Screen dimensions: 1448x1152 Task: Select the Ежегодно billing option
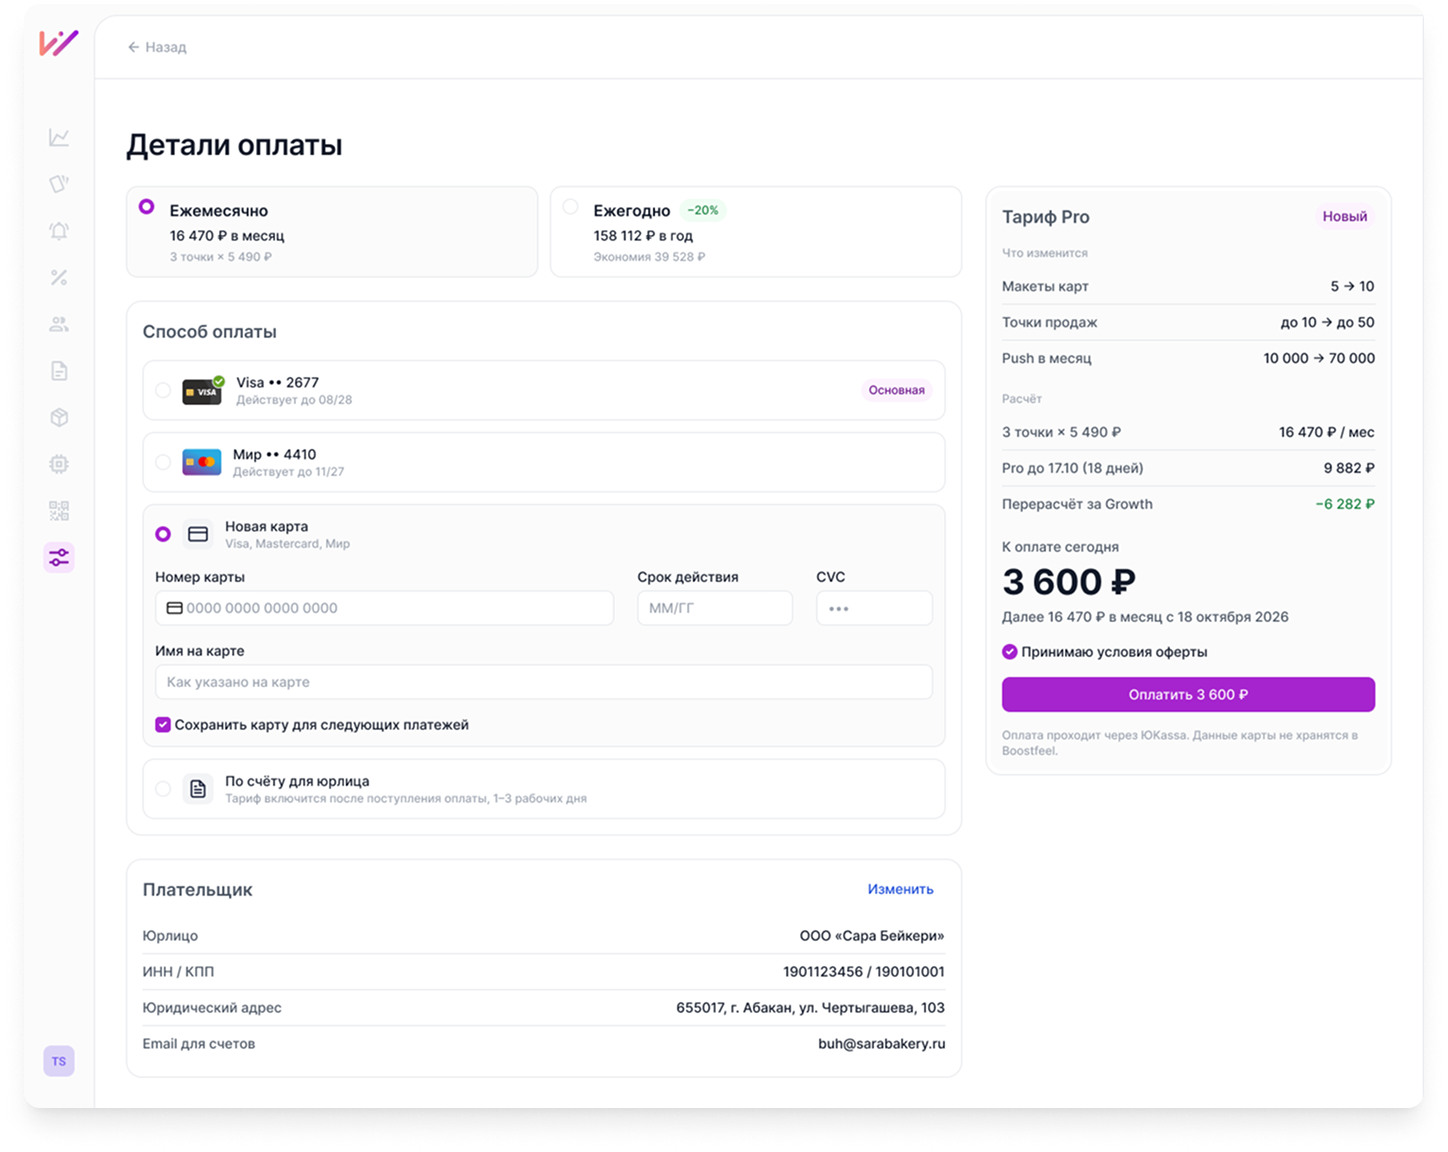pyautogui.click(x=756, y=232)
